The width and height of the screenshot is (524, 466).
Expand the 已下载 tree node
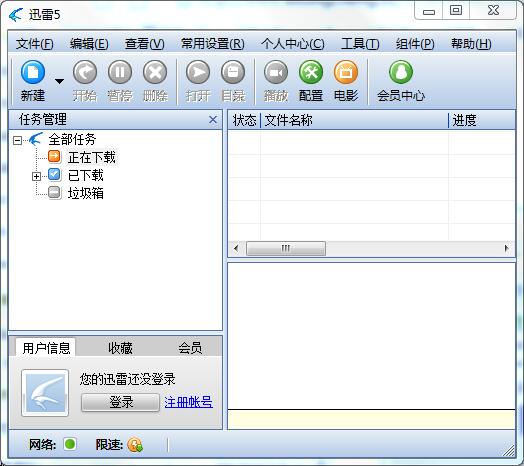click(x=36, y=176)
